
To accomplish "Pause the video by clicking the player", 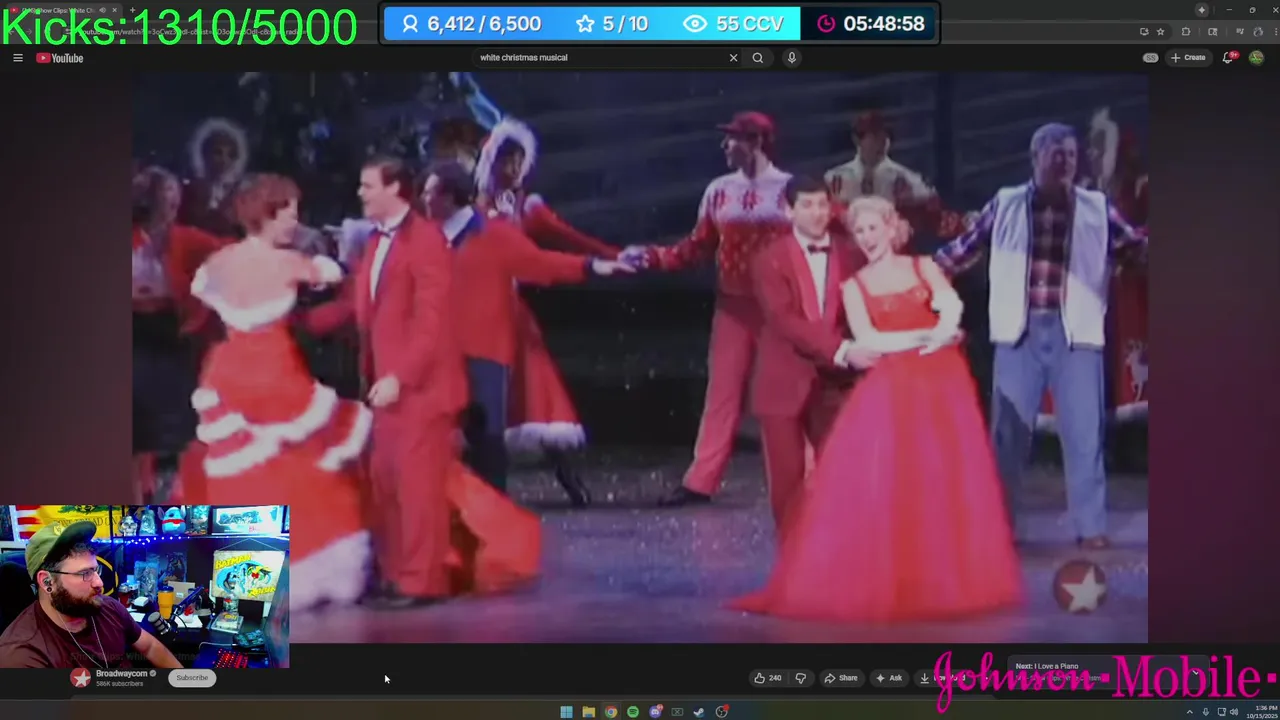I will tap(640, 357).
